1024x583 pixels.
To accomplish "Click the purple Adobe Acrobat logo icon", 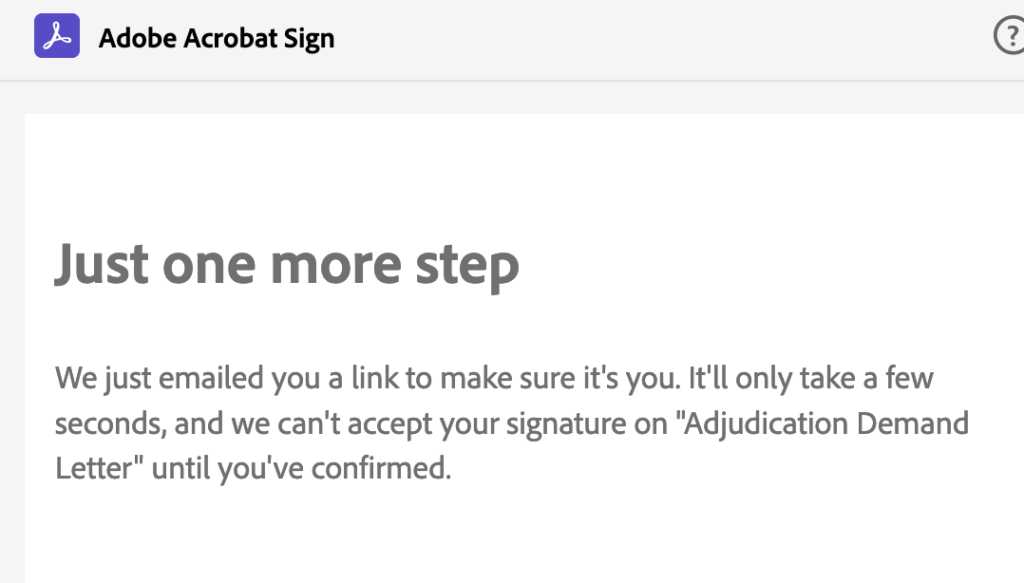I will (57, 36).
